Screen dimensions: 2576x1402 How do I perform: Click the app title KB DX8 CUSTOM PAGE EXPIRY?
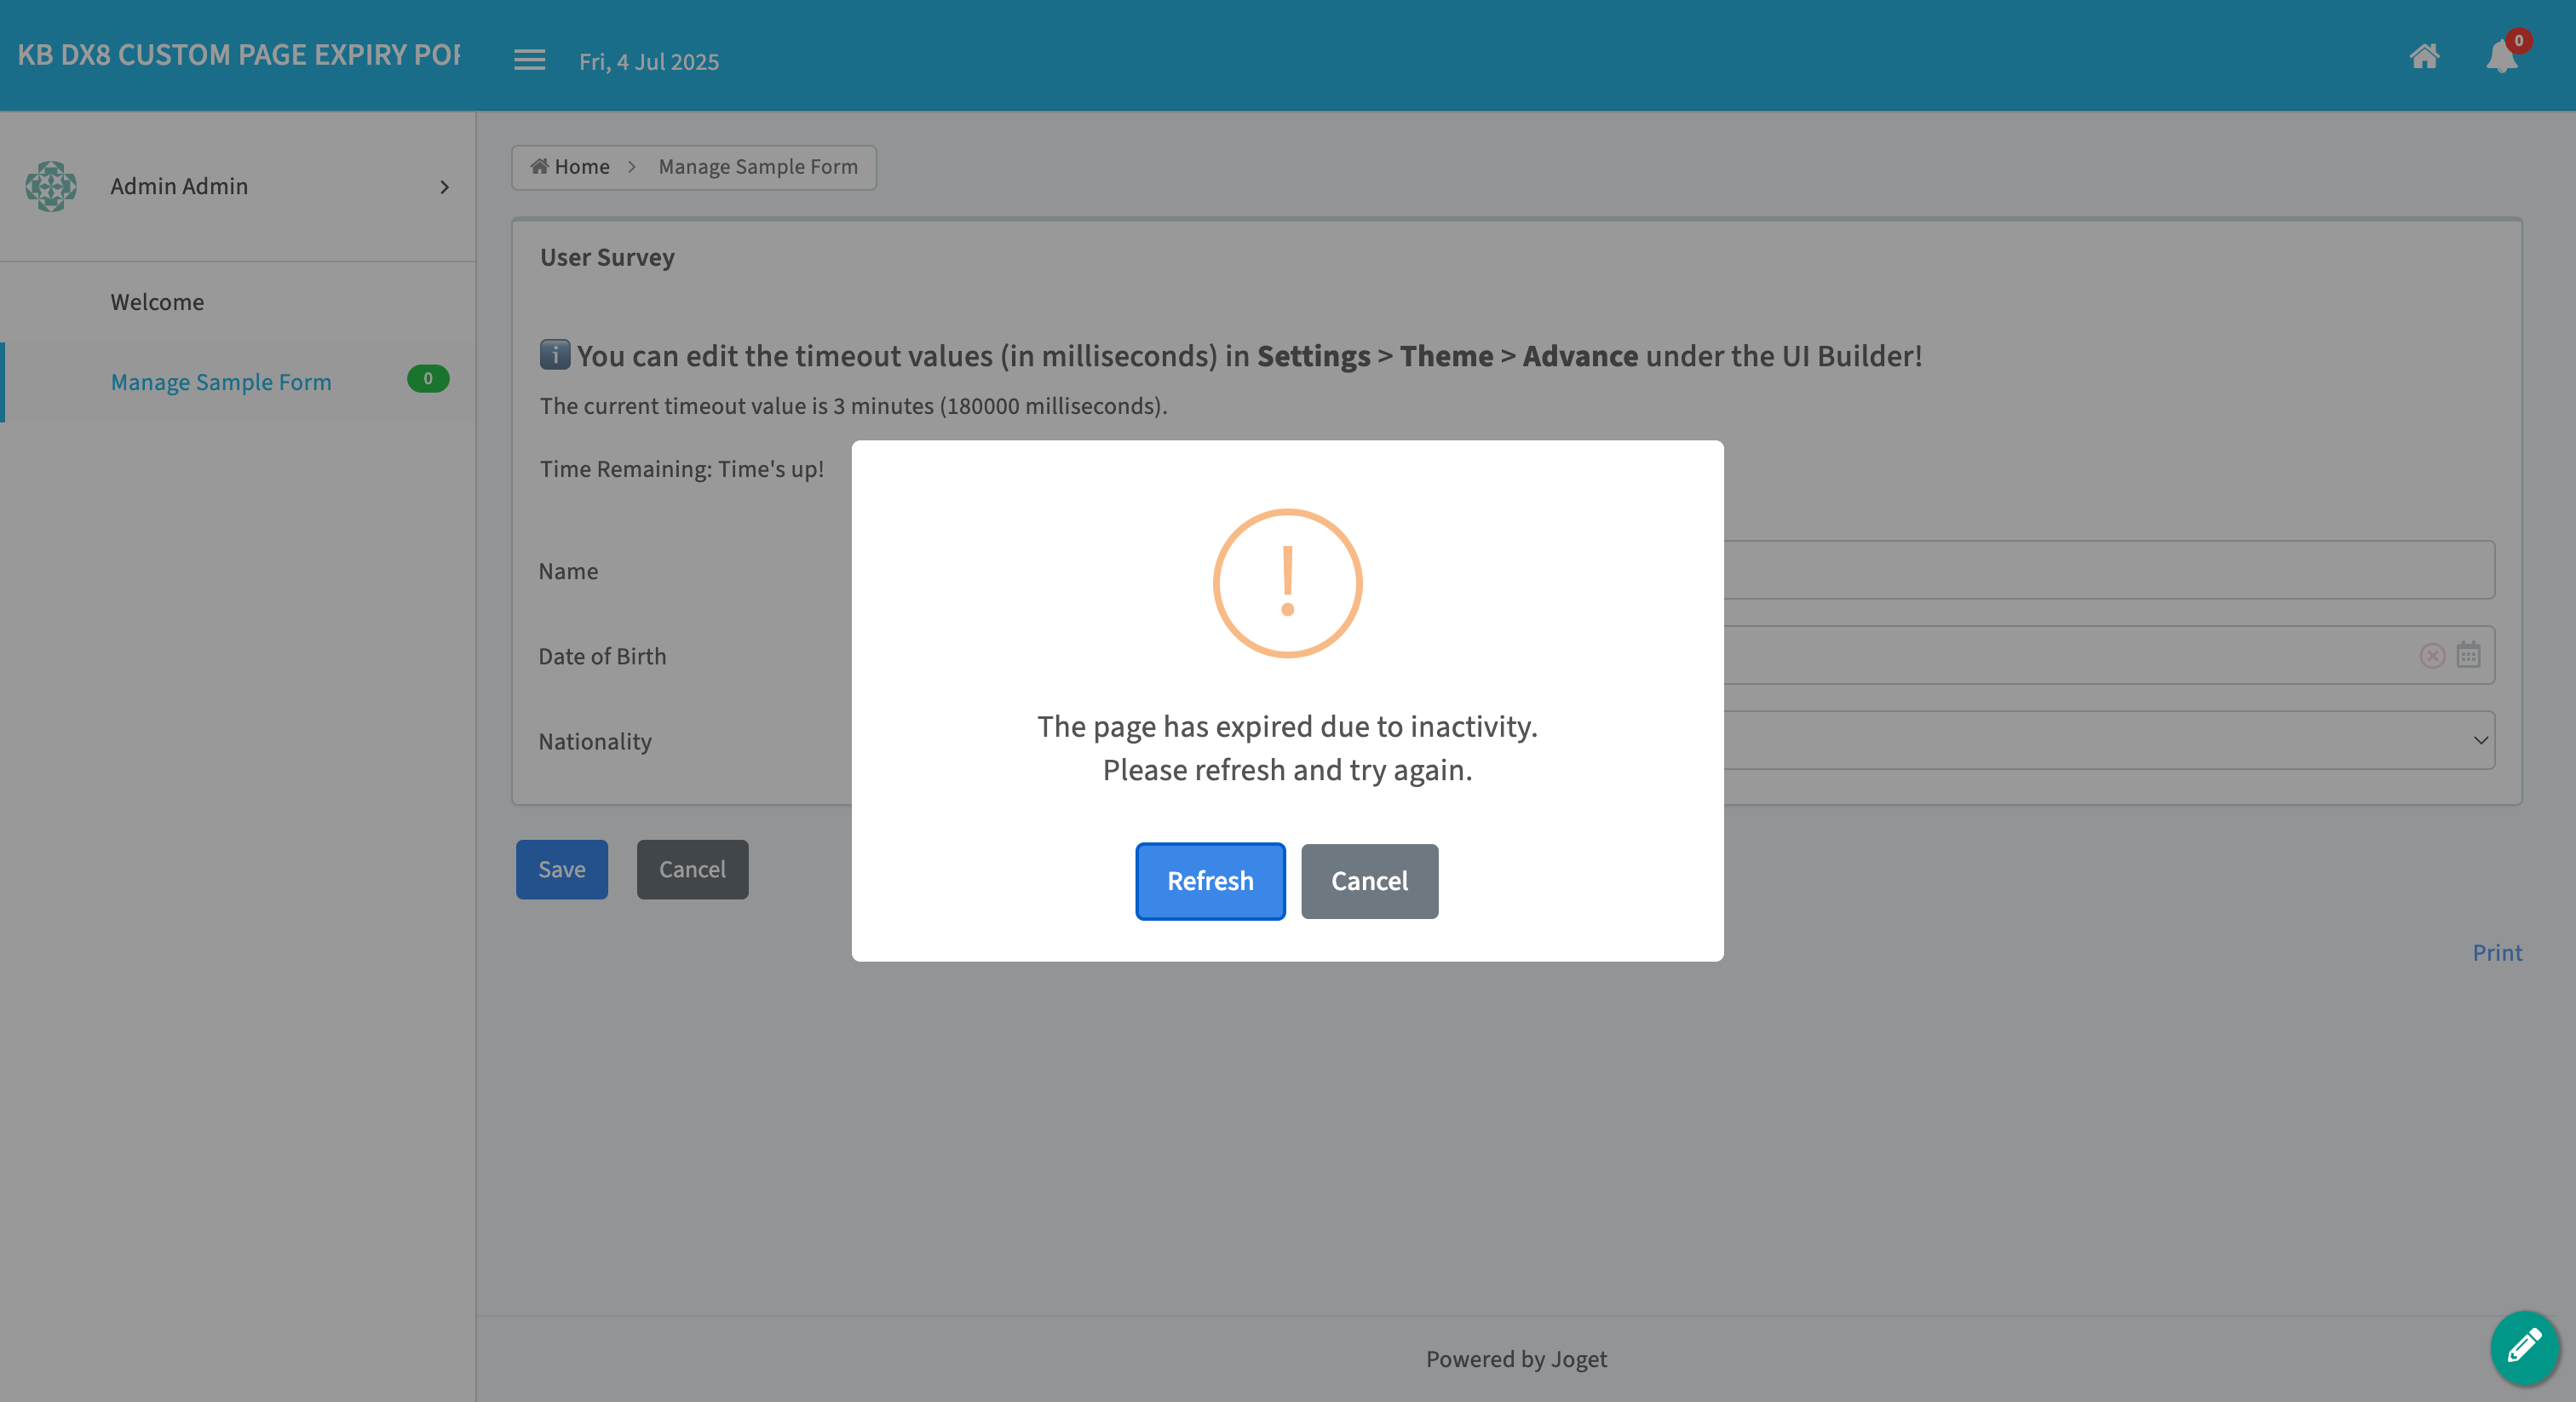click(239, 55)
